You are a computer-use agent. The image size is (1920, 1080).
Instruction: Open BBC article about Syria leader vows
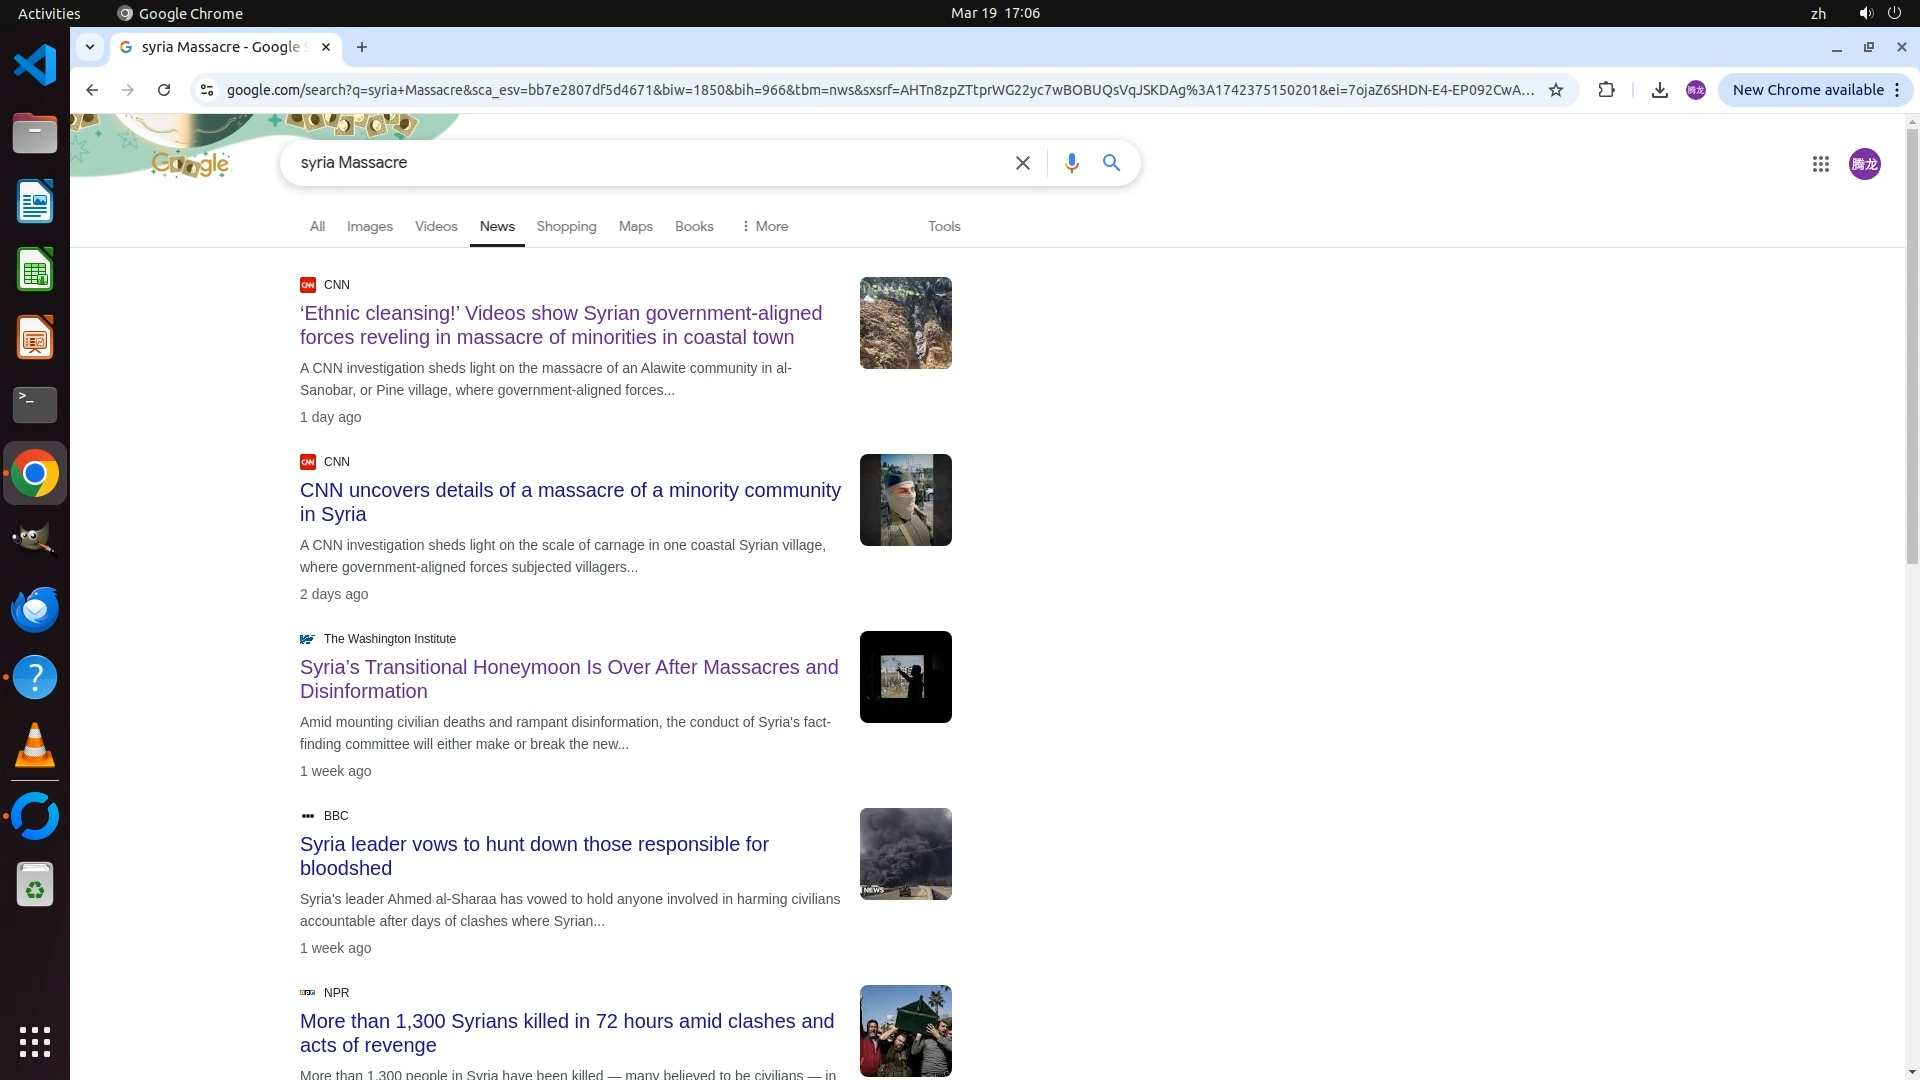(x=534, y=856)
